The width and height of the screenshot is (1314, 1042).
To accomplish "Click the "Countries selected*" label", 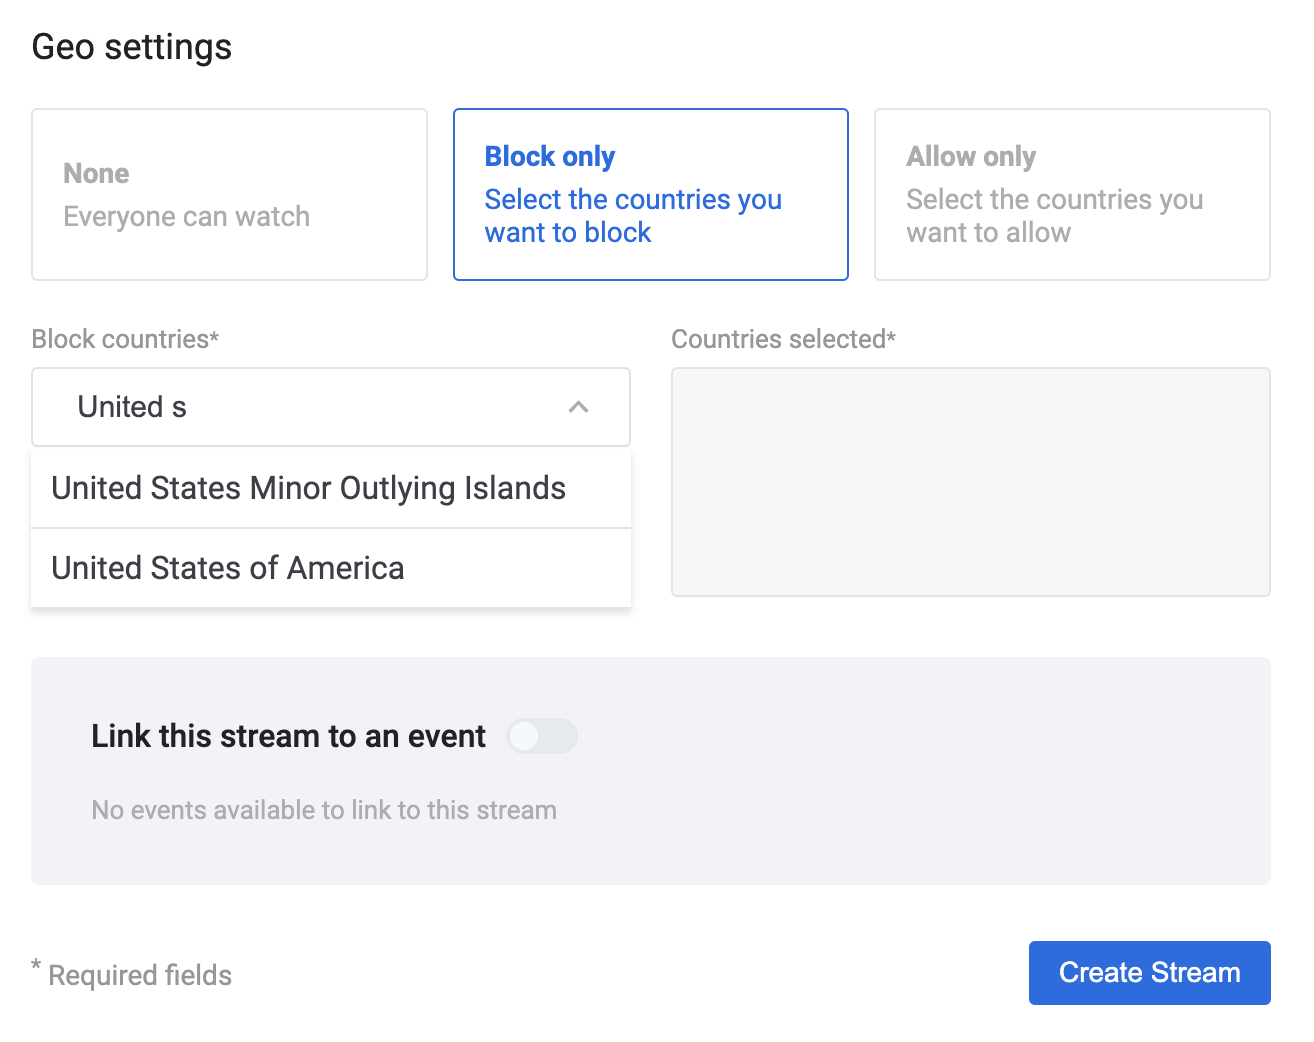I will pos(783,339).
